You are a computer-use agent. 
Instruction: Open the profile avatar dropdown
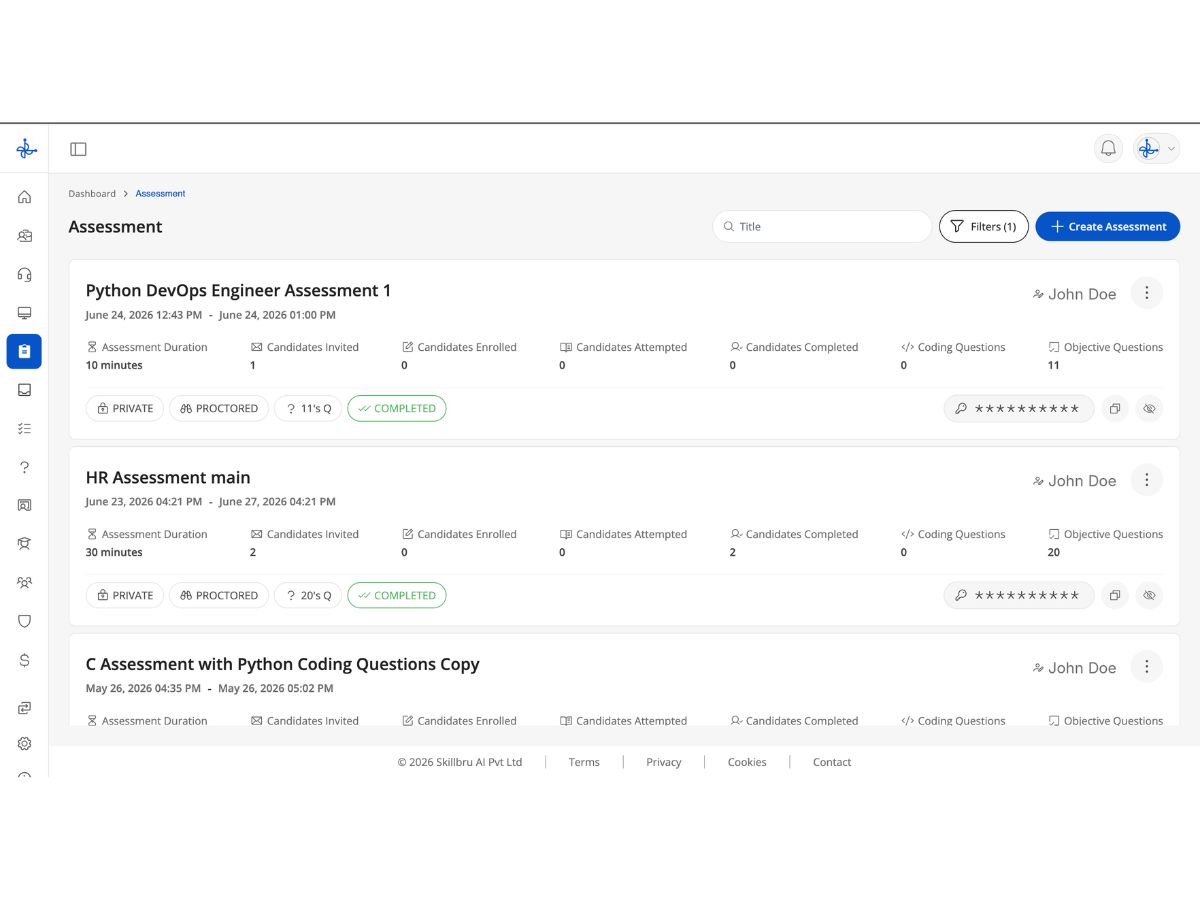1157,149
